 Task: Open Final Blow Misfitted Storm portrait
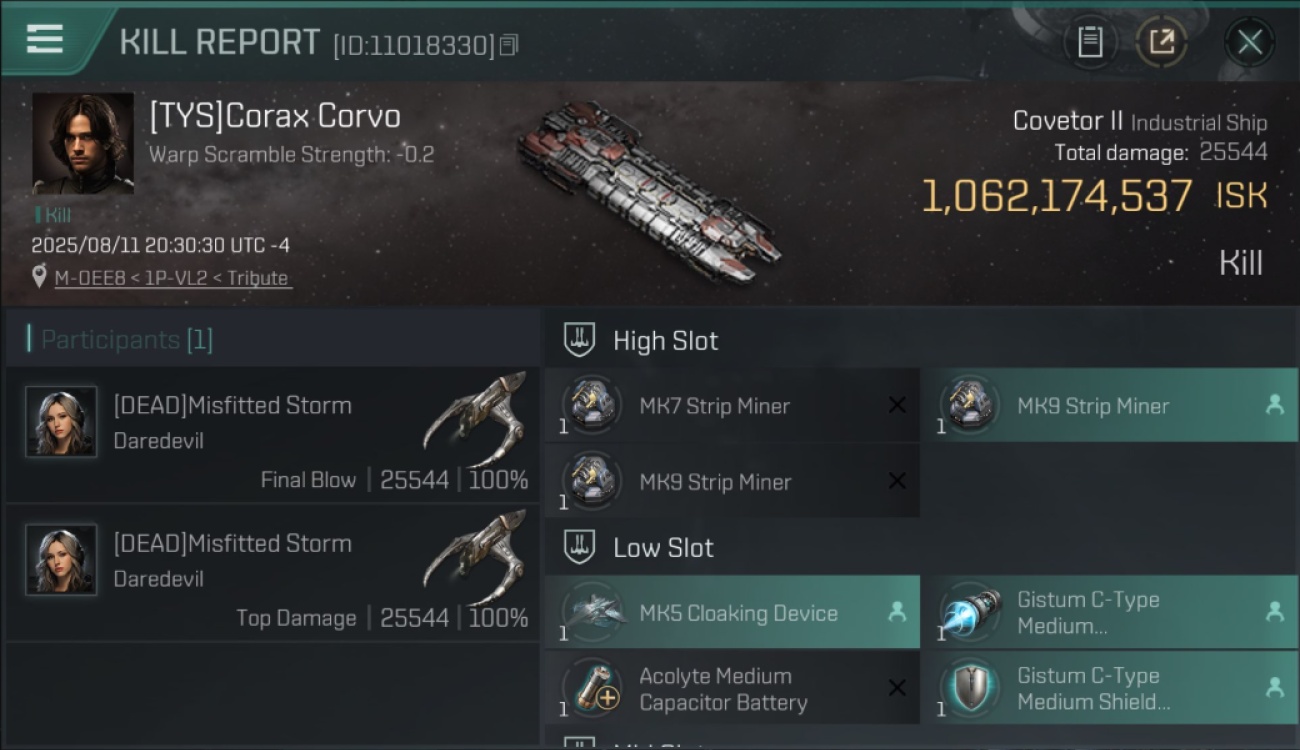pos(61,422)
